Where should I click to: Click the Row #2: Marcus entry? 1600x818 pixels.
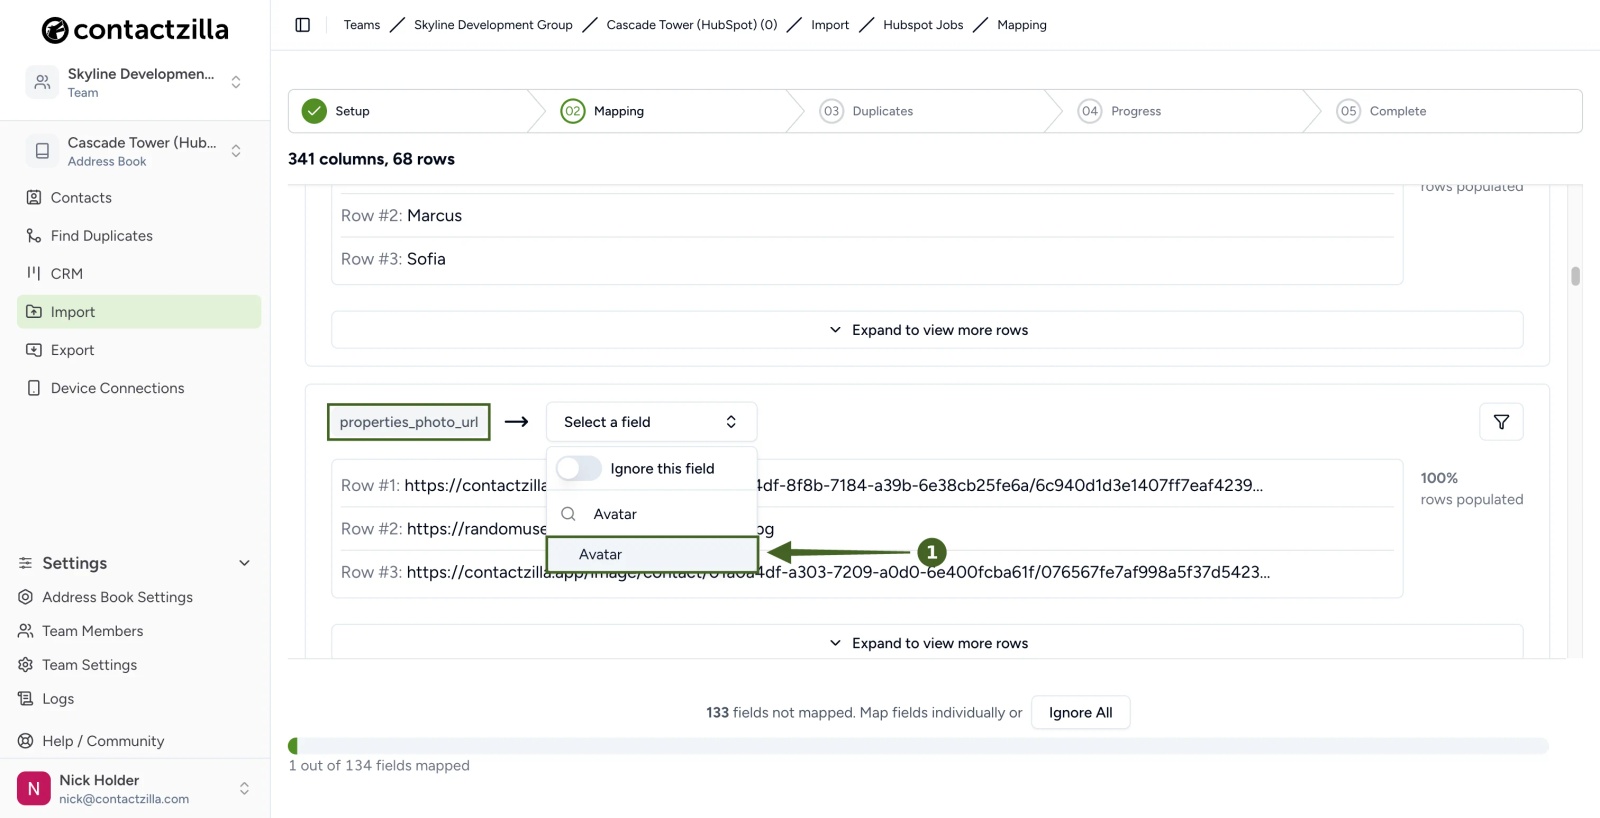pyautogui.click(x=401, y=216)
